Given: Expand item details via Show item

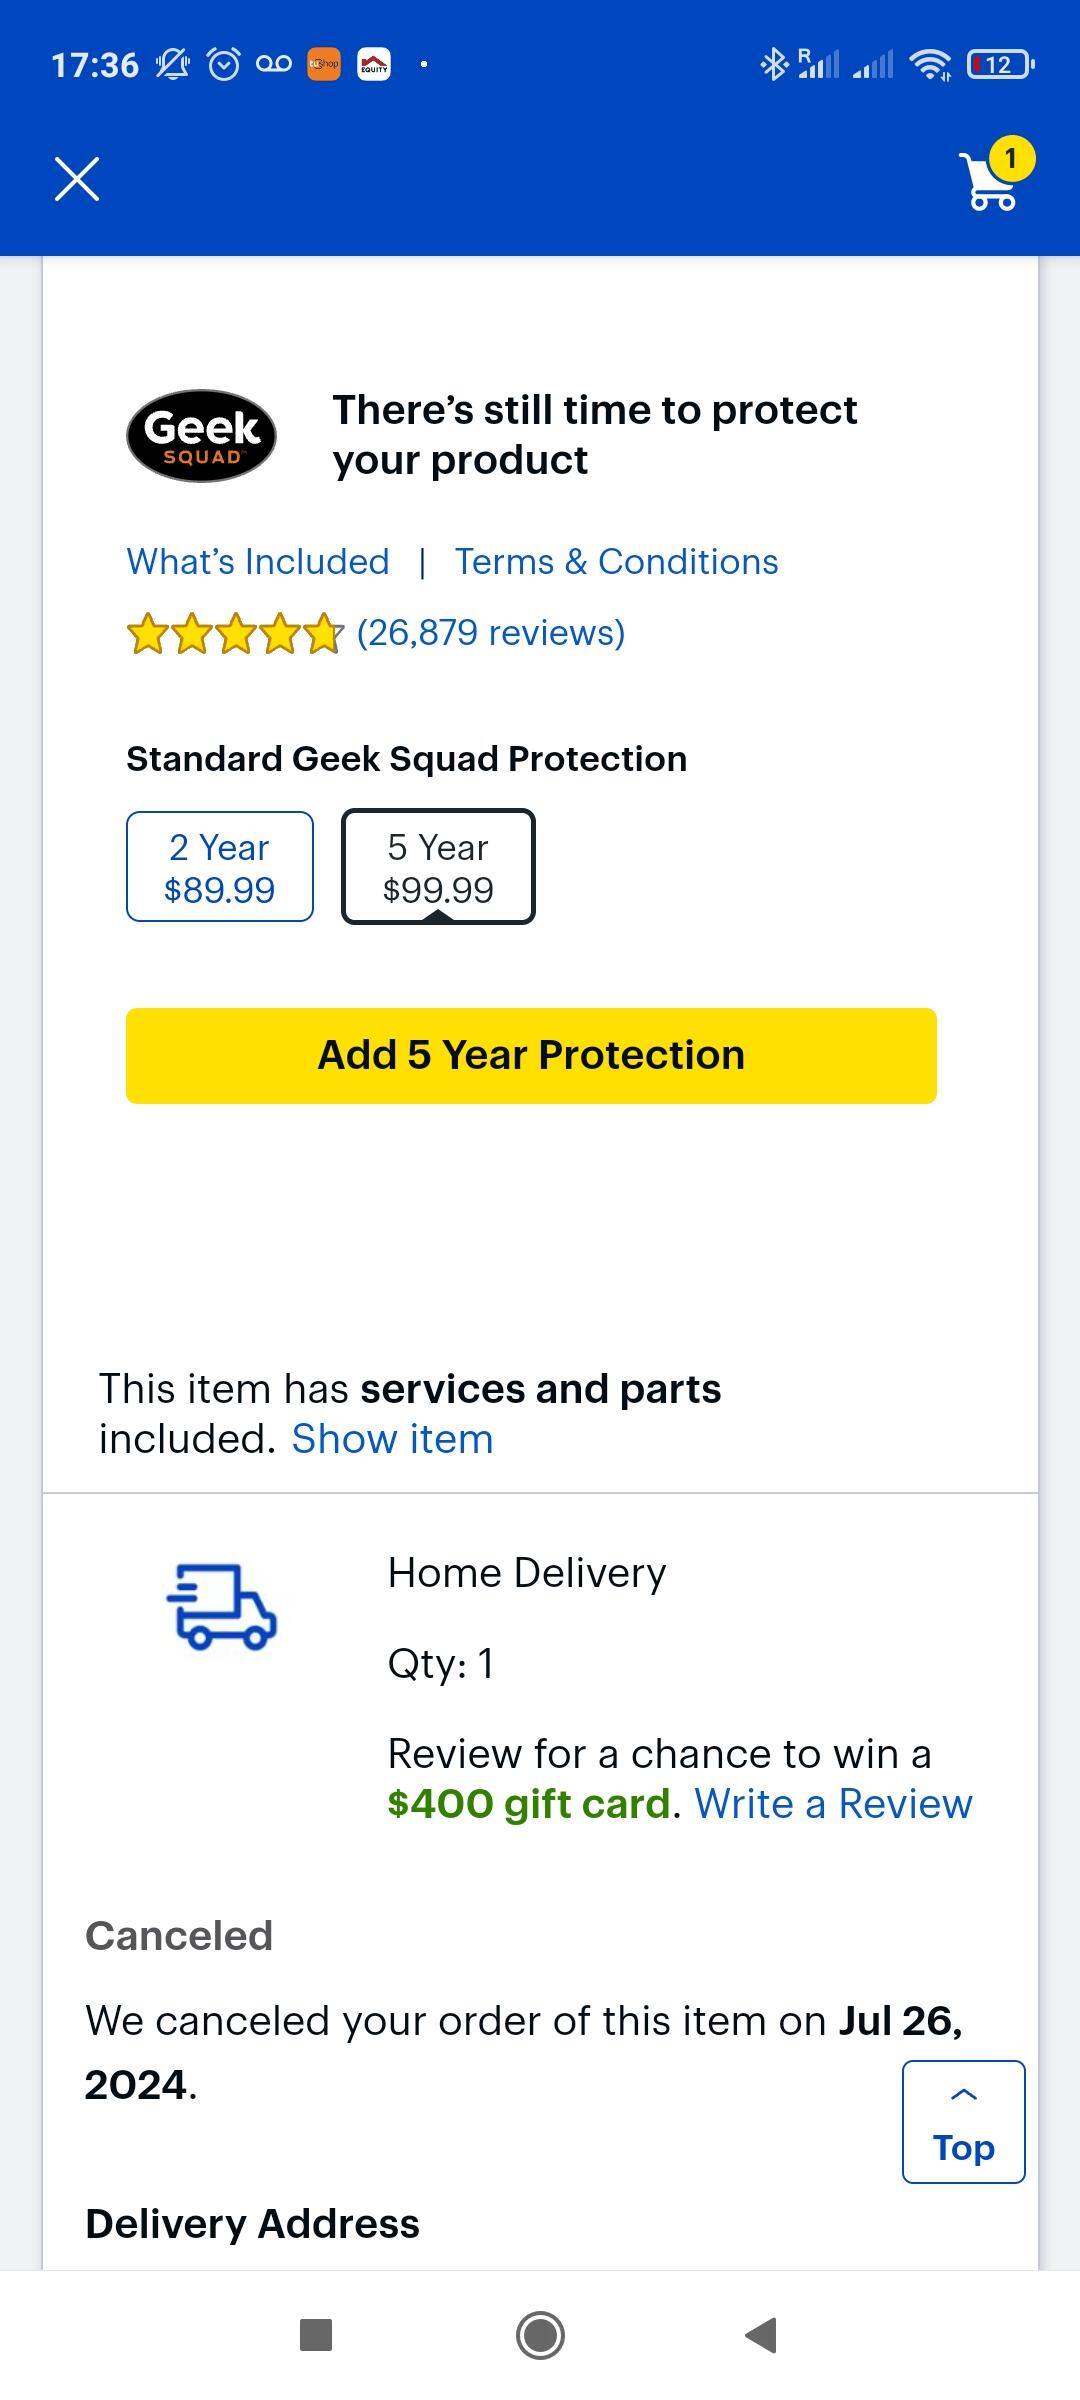Looking at the screenshot, I should point(391,1437).
